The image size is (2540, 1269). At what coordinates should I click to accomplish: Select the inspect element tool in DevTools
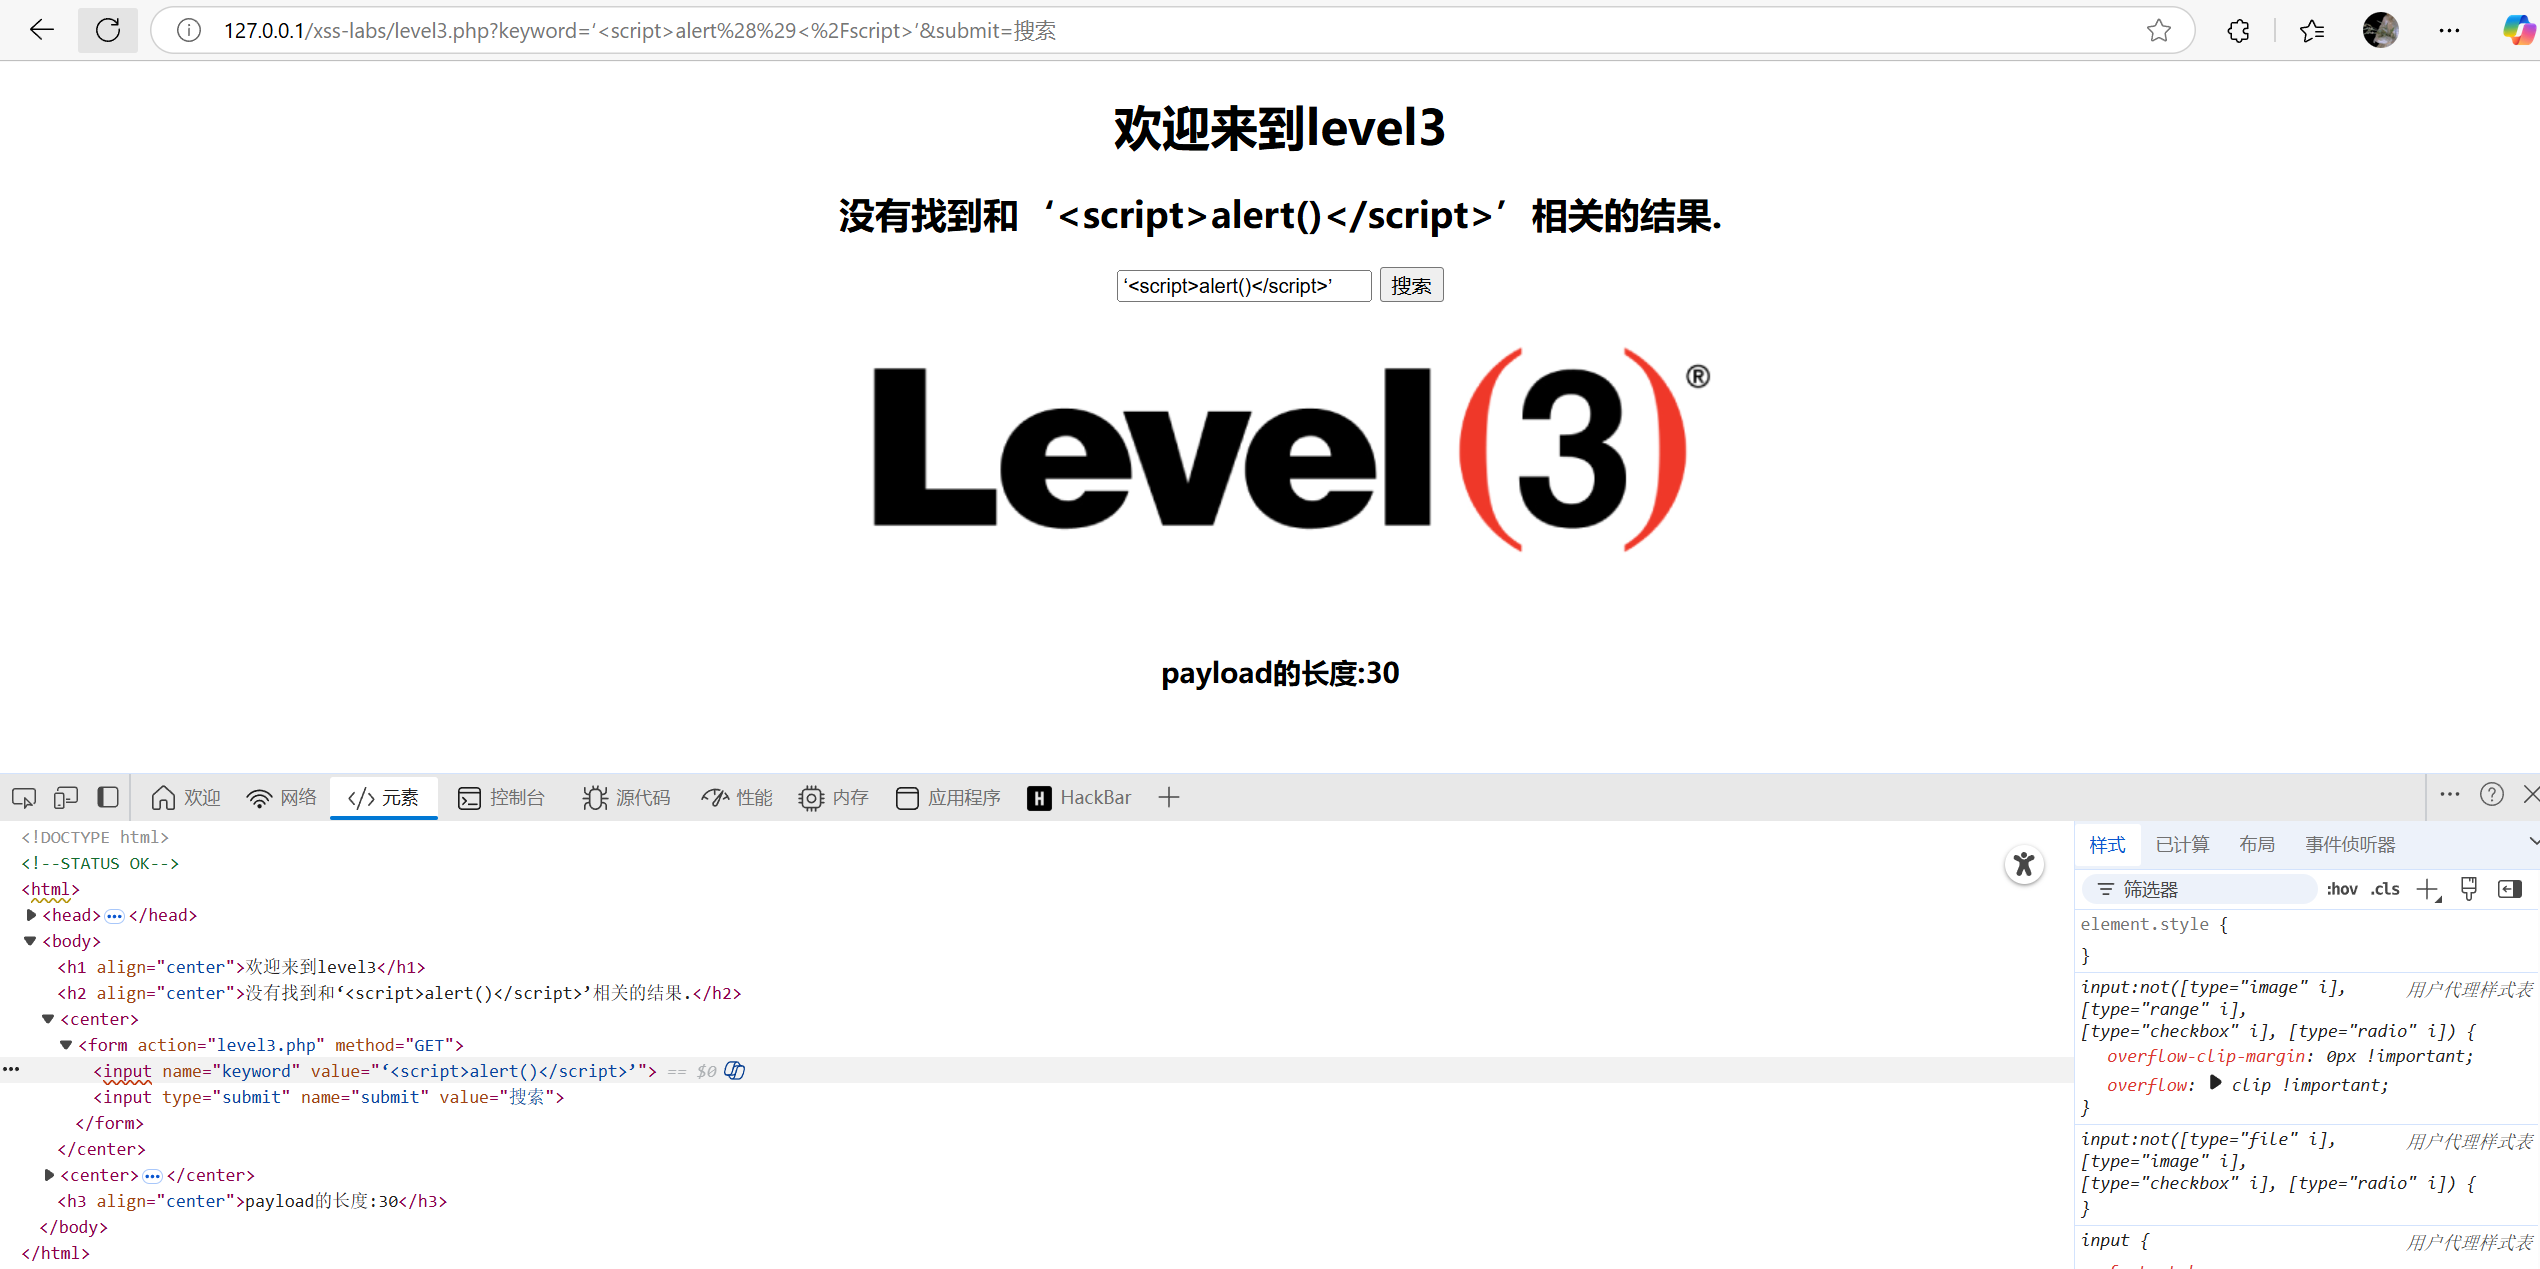(x=23, y=797)
